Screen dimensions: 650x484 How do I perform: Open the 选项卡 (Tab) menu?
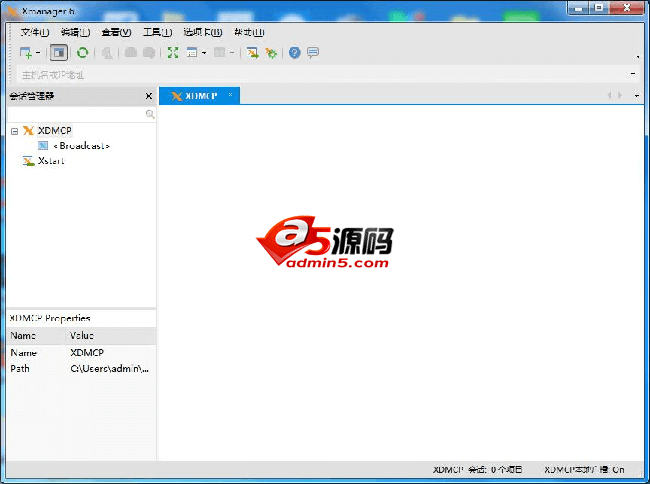coord(203,32)
